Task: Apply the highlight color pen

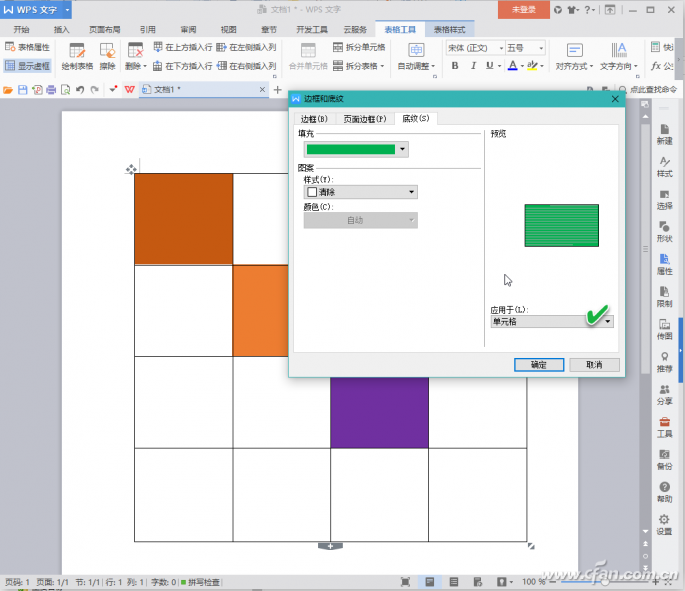Action: tap(532, 66)
